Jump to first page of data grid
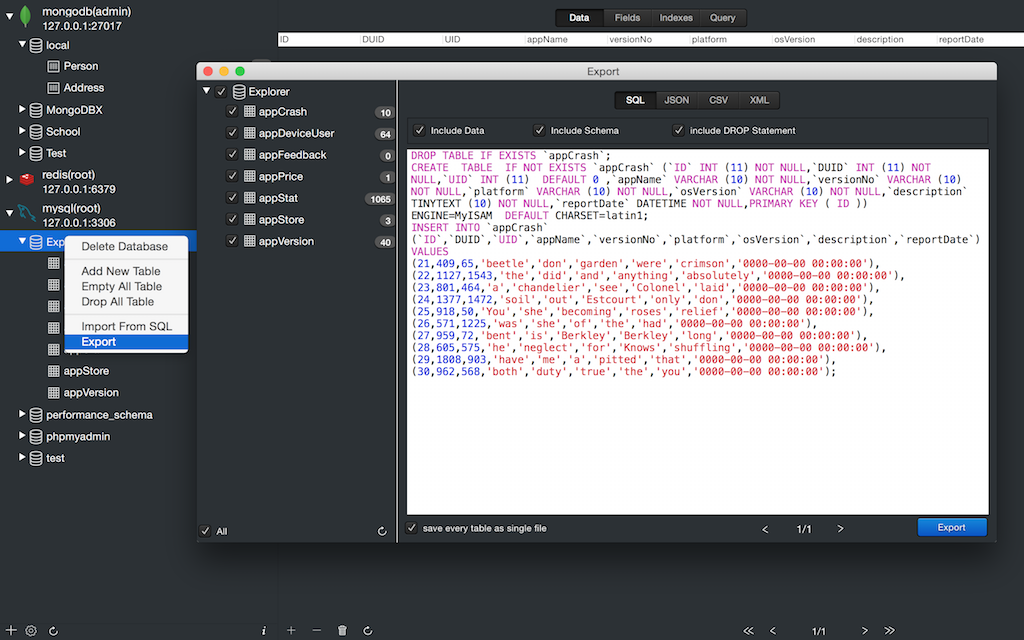Viewport: 1024px width, 640px height. pyautogui.click(x=747, y=631)
